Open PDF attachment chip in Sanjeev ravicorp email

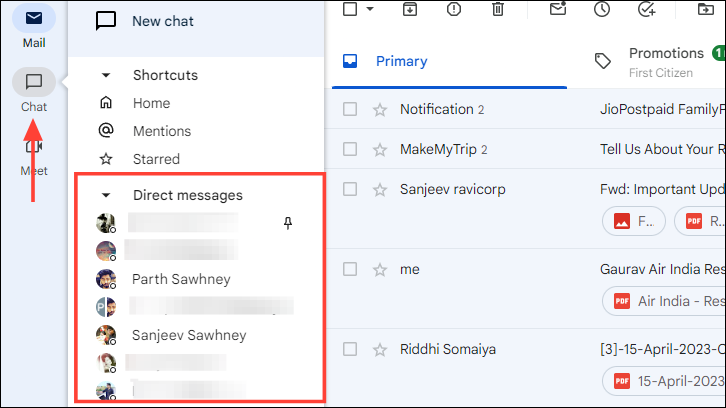(x=700, y=221)
